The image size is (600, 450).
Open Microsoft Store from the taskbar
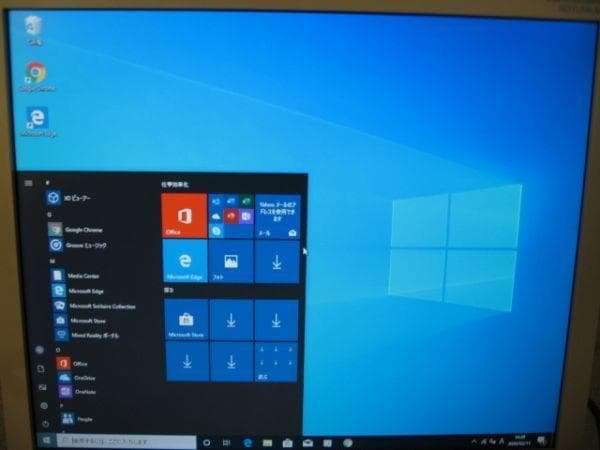[x=287, y=443]
